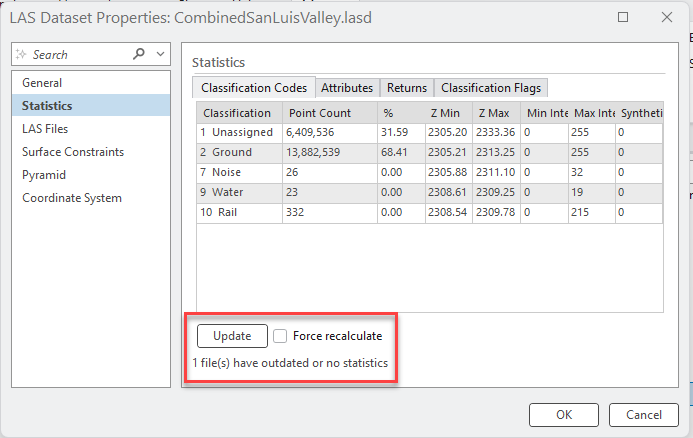
Task: Sort by the Point Count column header
Action: (x=319, y=113)
